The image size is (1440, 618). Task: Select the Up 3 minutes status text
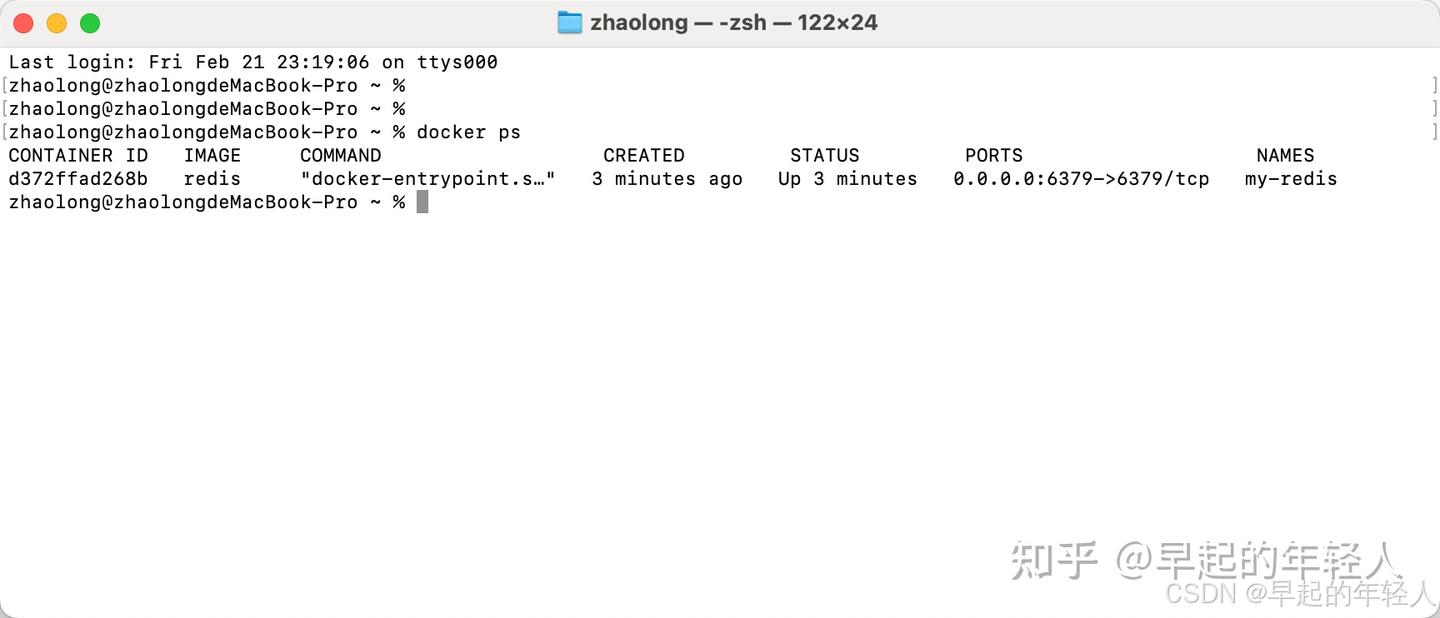click(846, 178)
